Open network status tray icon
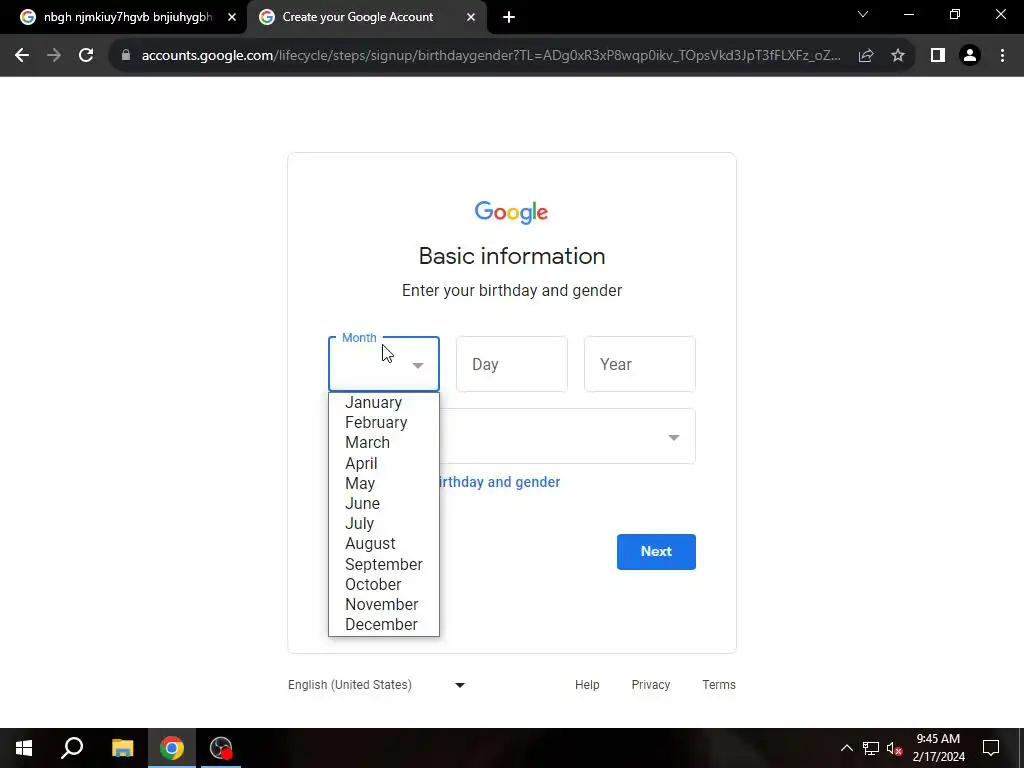Screen dimensions: 1024x768 pyautogui.click(x=871, y=748)
